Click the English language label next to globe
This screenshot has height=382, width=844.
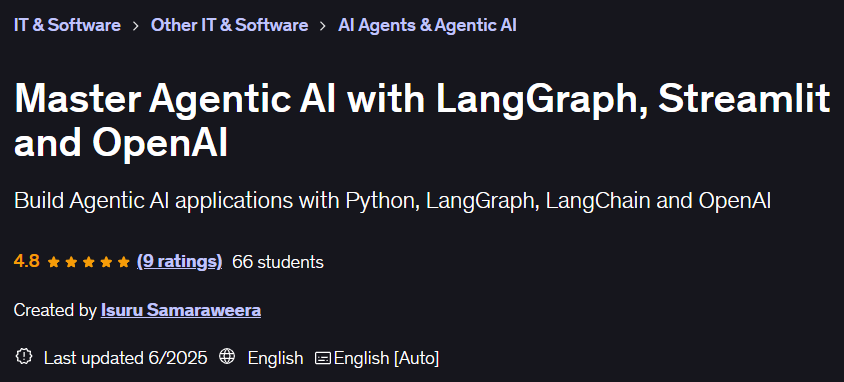(276, 358)
